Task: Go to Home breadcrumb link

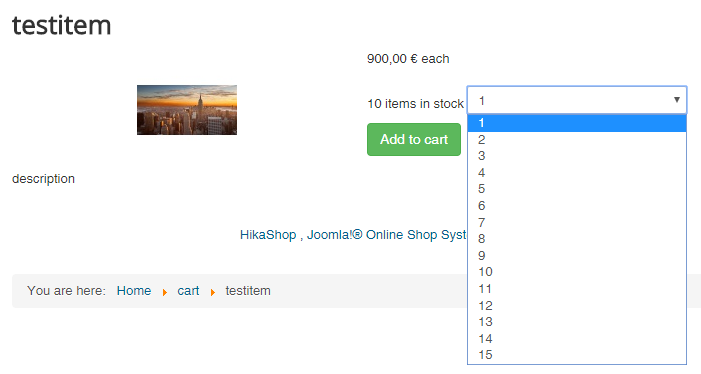Action: [x=134, y=291]
